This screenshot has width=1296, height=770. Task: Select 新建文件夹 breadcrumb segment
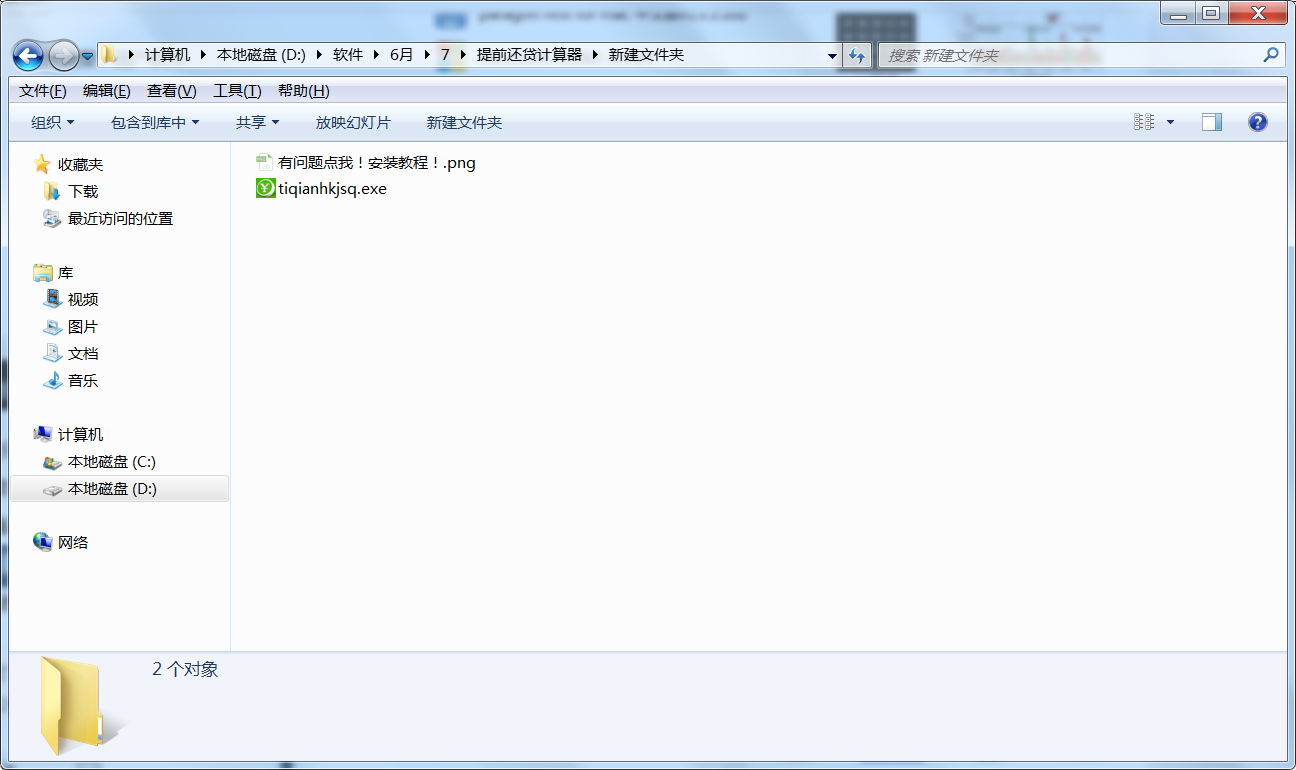coord(646,55)
